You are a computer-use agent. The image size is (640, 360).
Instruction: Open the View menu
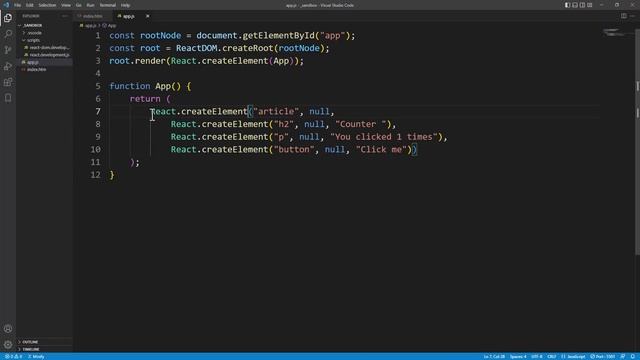point(66,5)
